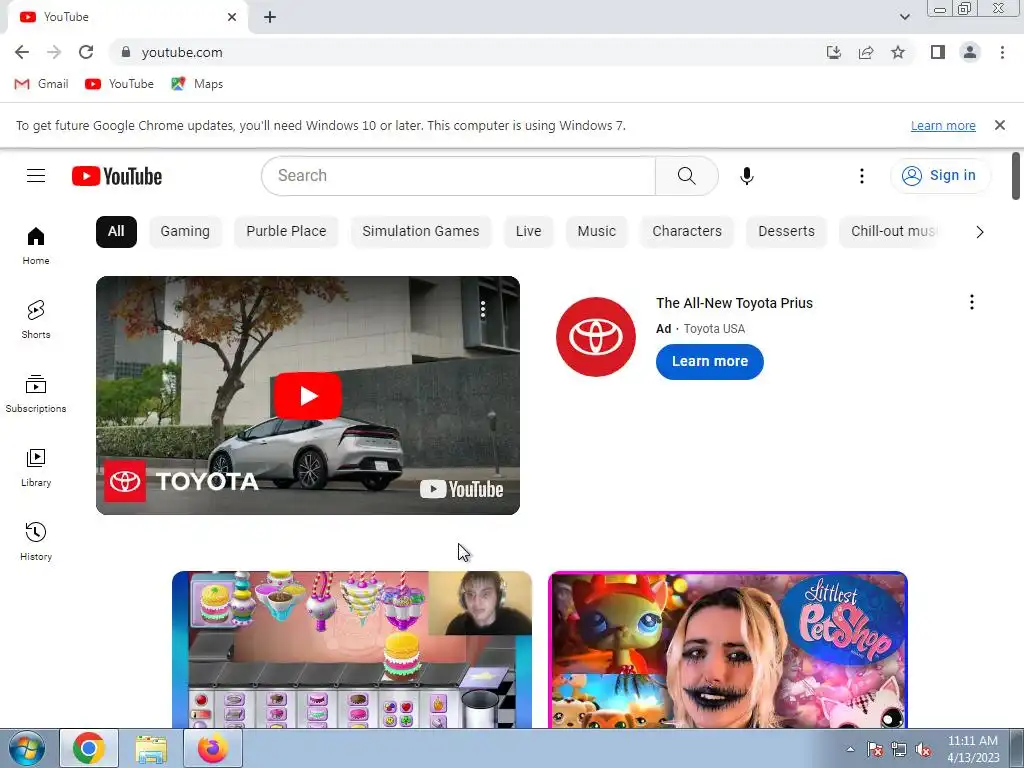This screenshot has width=1024, height=768.
Task: Go to Home in the sidebar
Action: (x=36, y=246)
